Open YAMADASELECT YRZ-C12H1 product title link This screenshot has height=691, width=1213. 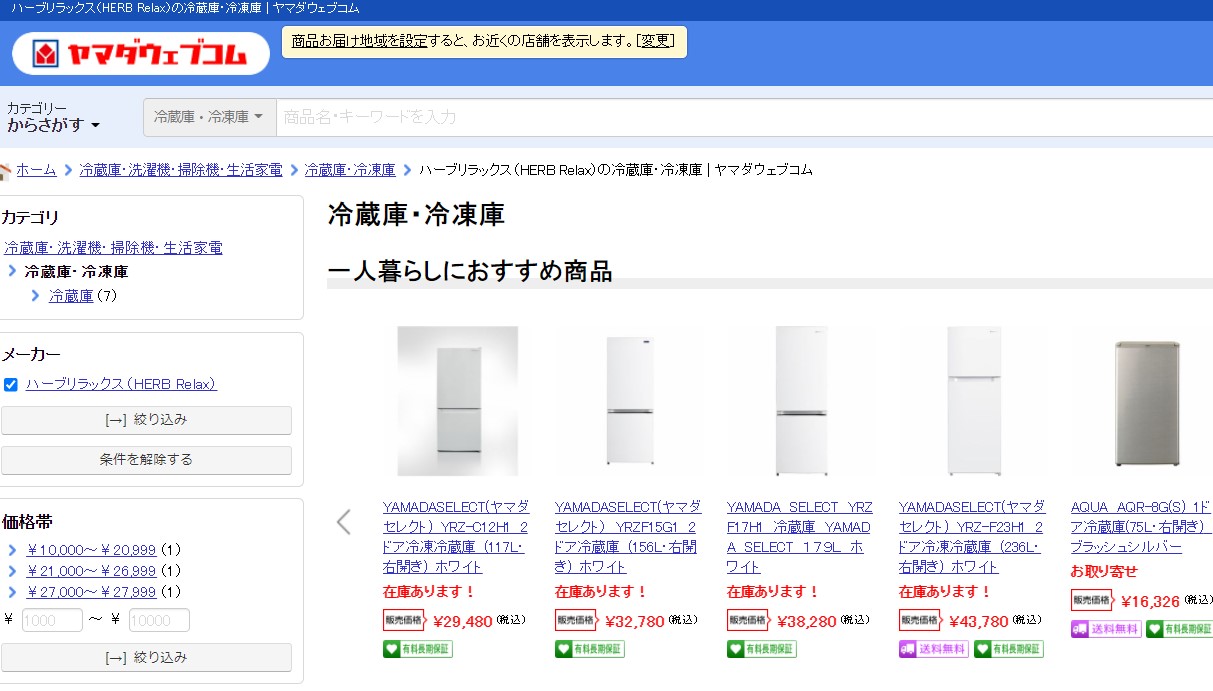[456, 537]
